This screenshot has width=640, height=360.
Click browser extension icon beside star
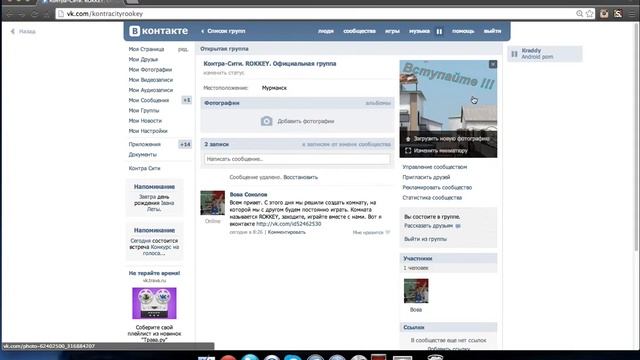(x=604, y=13)
